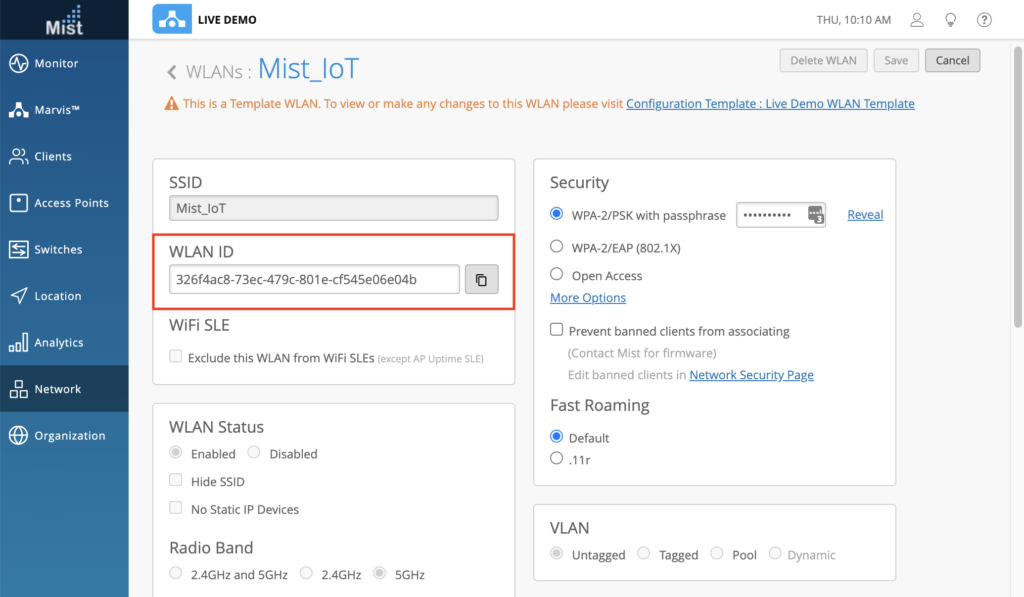Go to the Switches section
The height and width of the screenshot is (597, 1024).
click(x=58, y=250)
